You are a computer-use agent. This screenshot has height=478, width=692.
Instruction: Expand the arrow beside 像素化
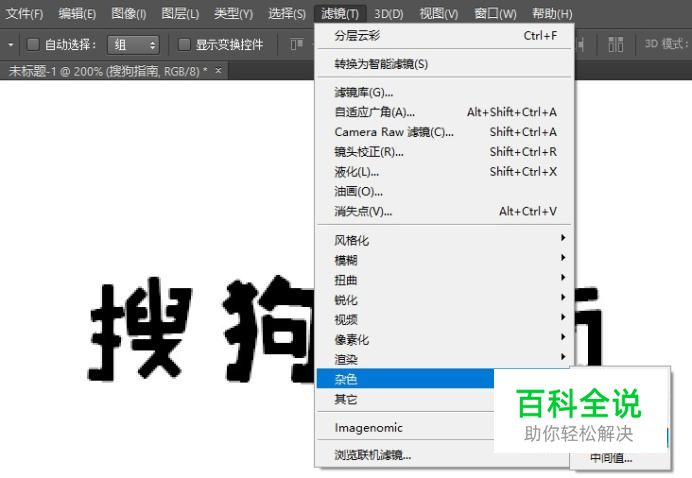coord(563,337)
